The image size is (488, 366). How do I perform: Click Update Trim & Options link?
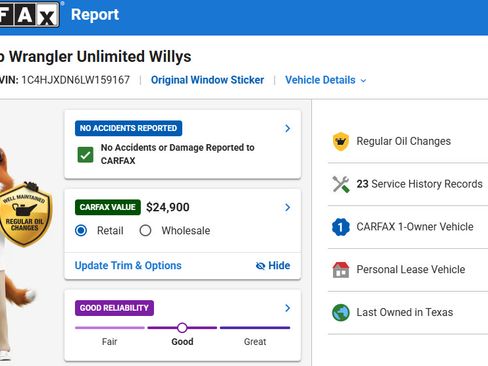(128, 265)
